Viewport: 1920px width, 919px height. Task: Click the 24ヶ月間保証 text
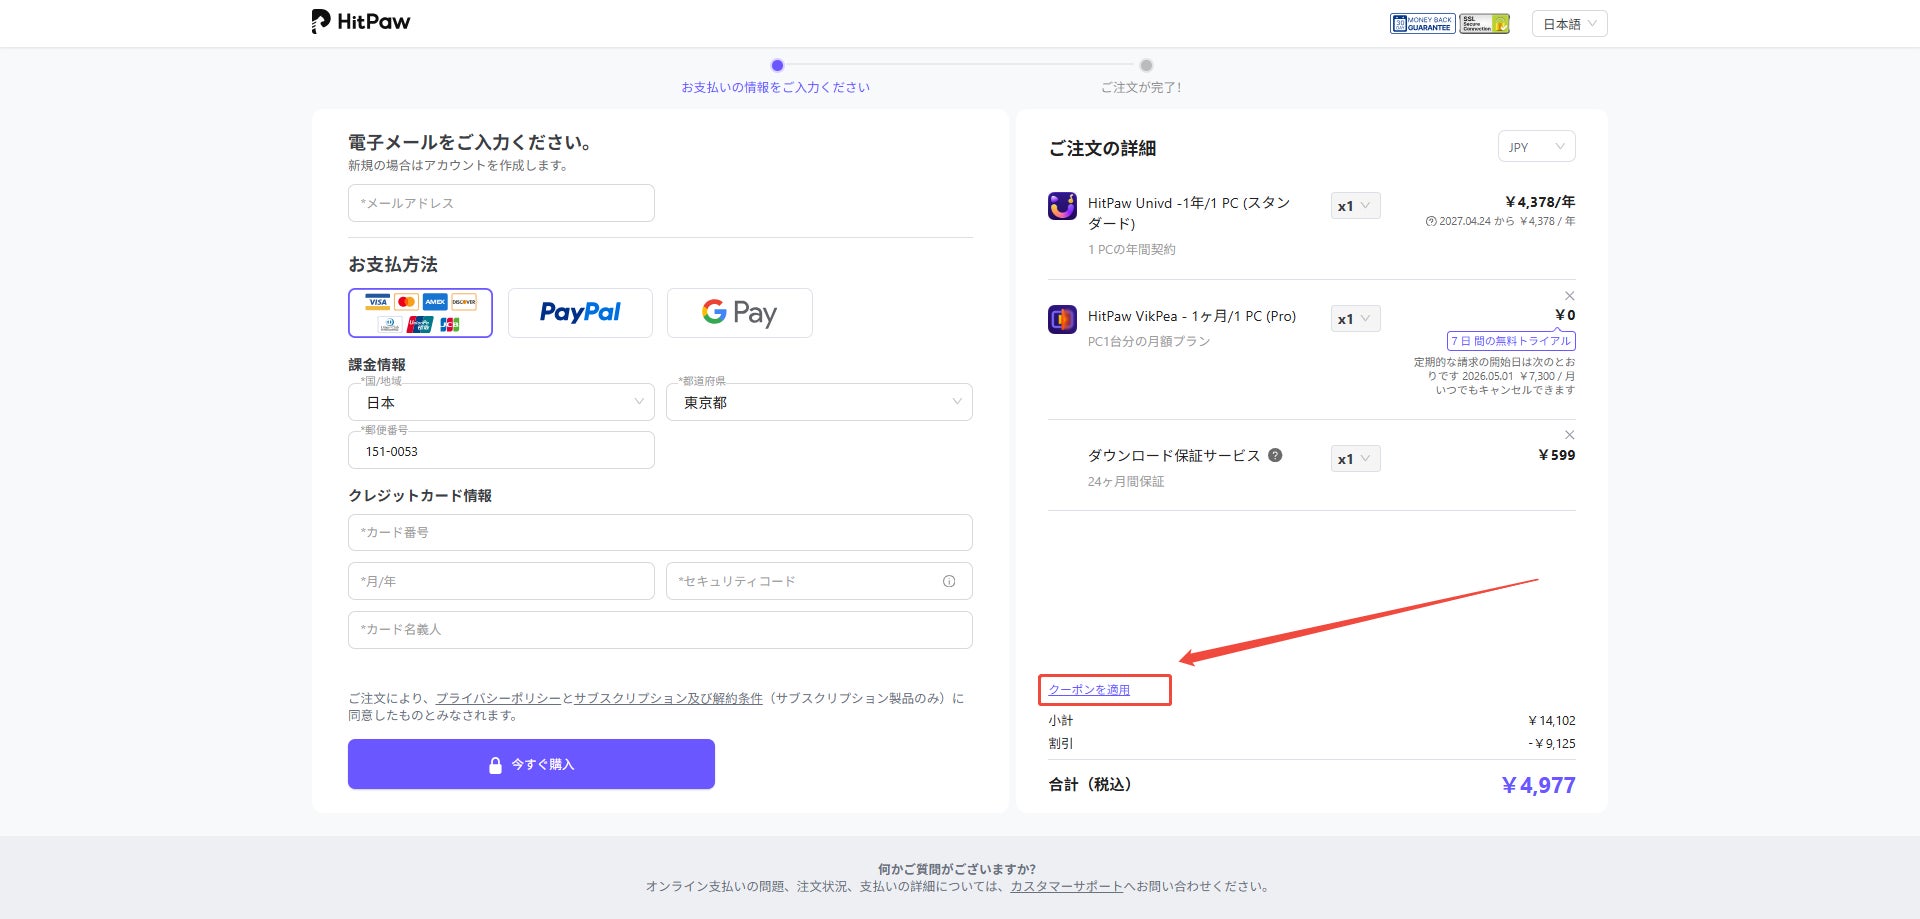[x=1126, y=482]
